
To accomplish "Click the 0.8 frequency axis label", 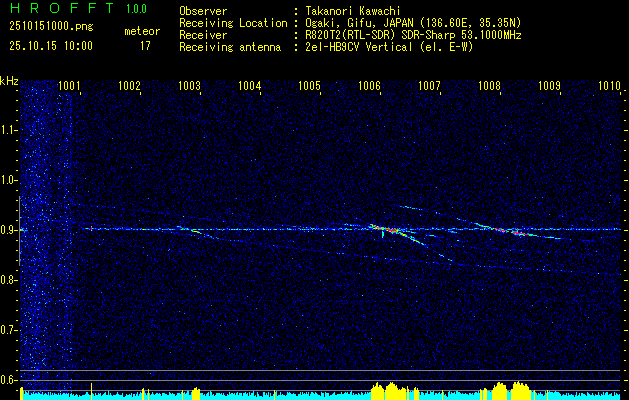I will coord(8,280).
